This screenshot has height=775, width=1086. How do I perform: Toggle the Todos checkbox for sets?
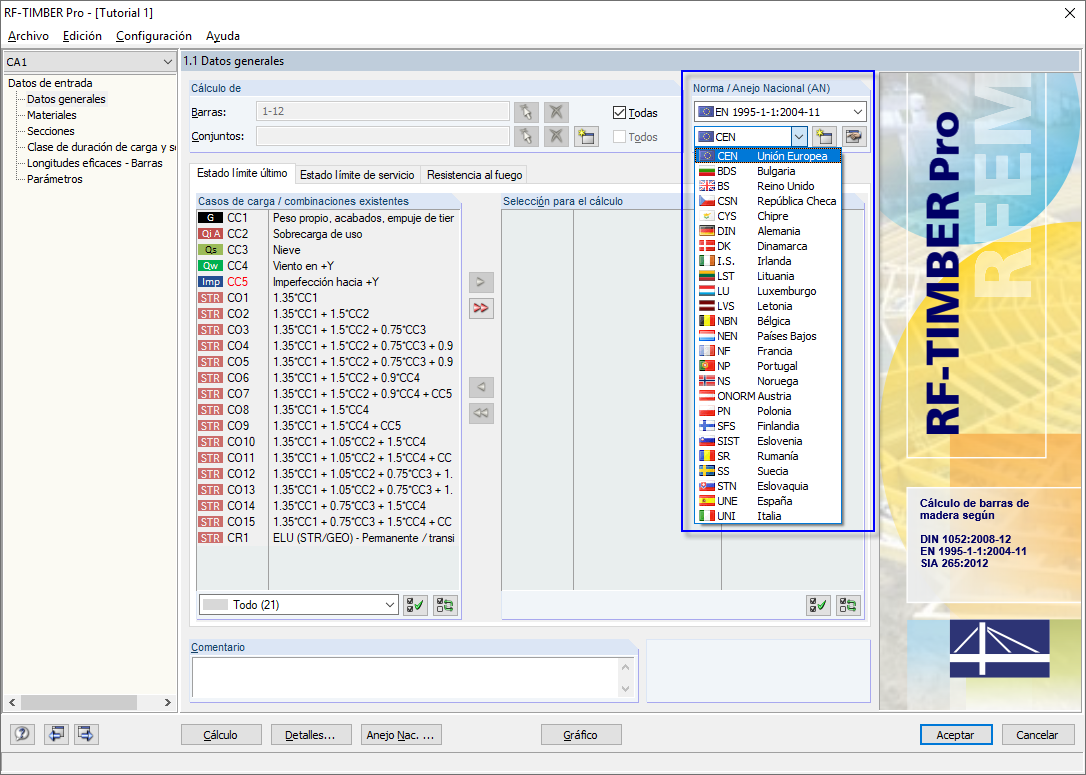point(619,136)
